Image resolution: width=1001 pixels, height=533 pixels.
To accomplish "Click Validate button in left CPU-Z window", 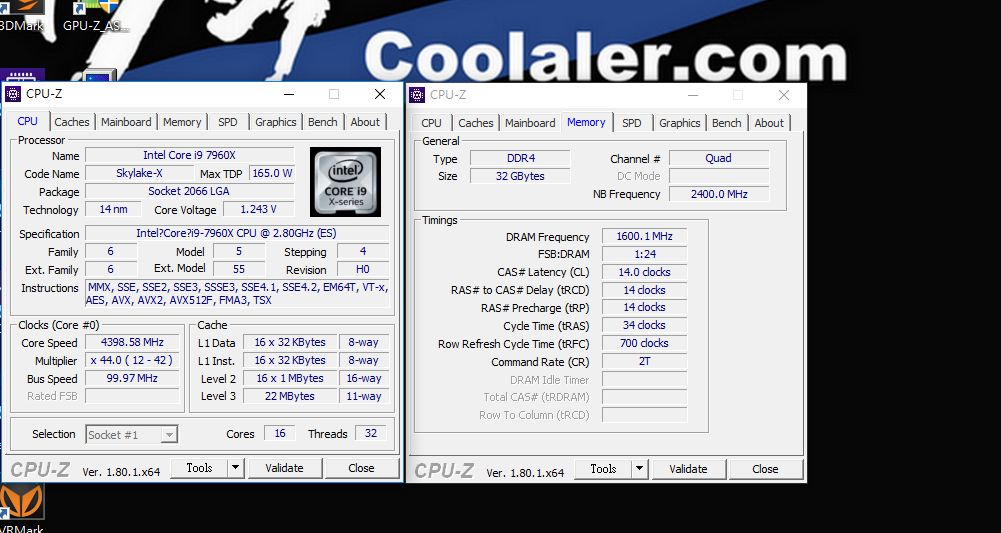I will tap(284, 468).
